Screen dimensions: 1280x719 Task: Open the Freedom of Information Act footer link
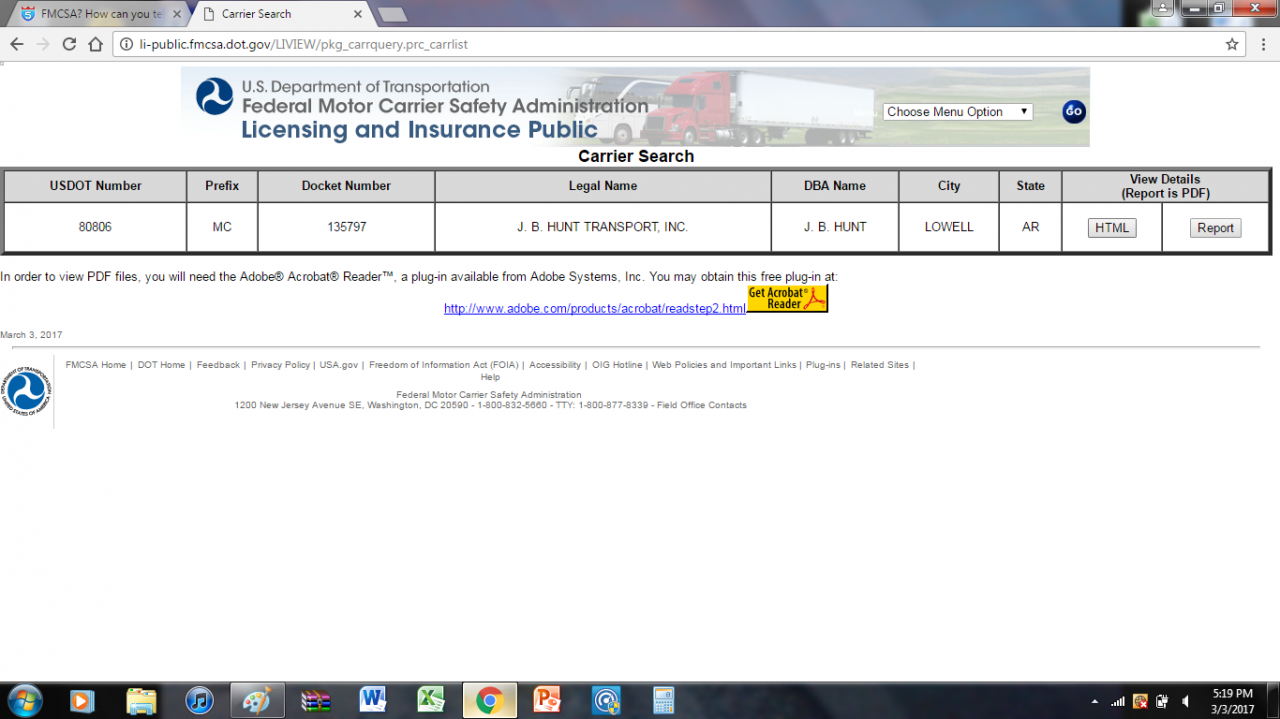[443, 365]
